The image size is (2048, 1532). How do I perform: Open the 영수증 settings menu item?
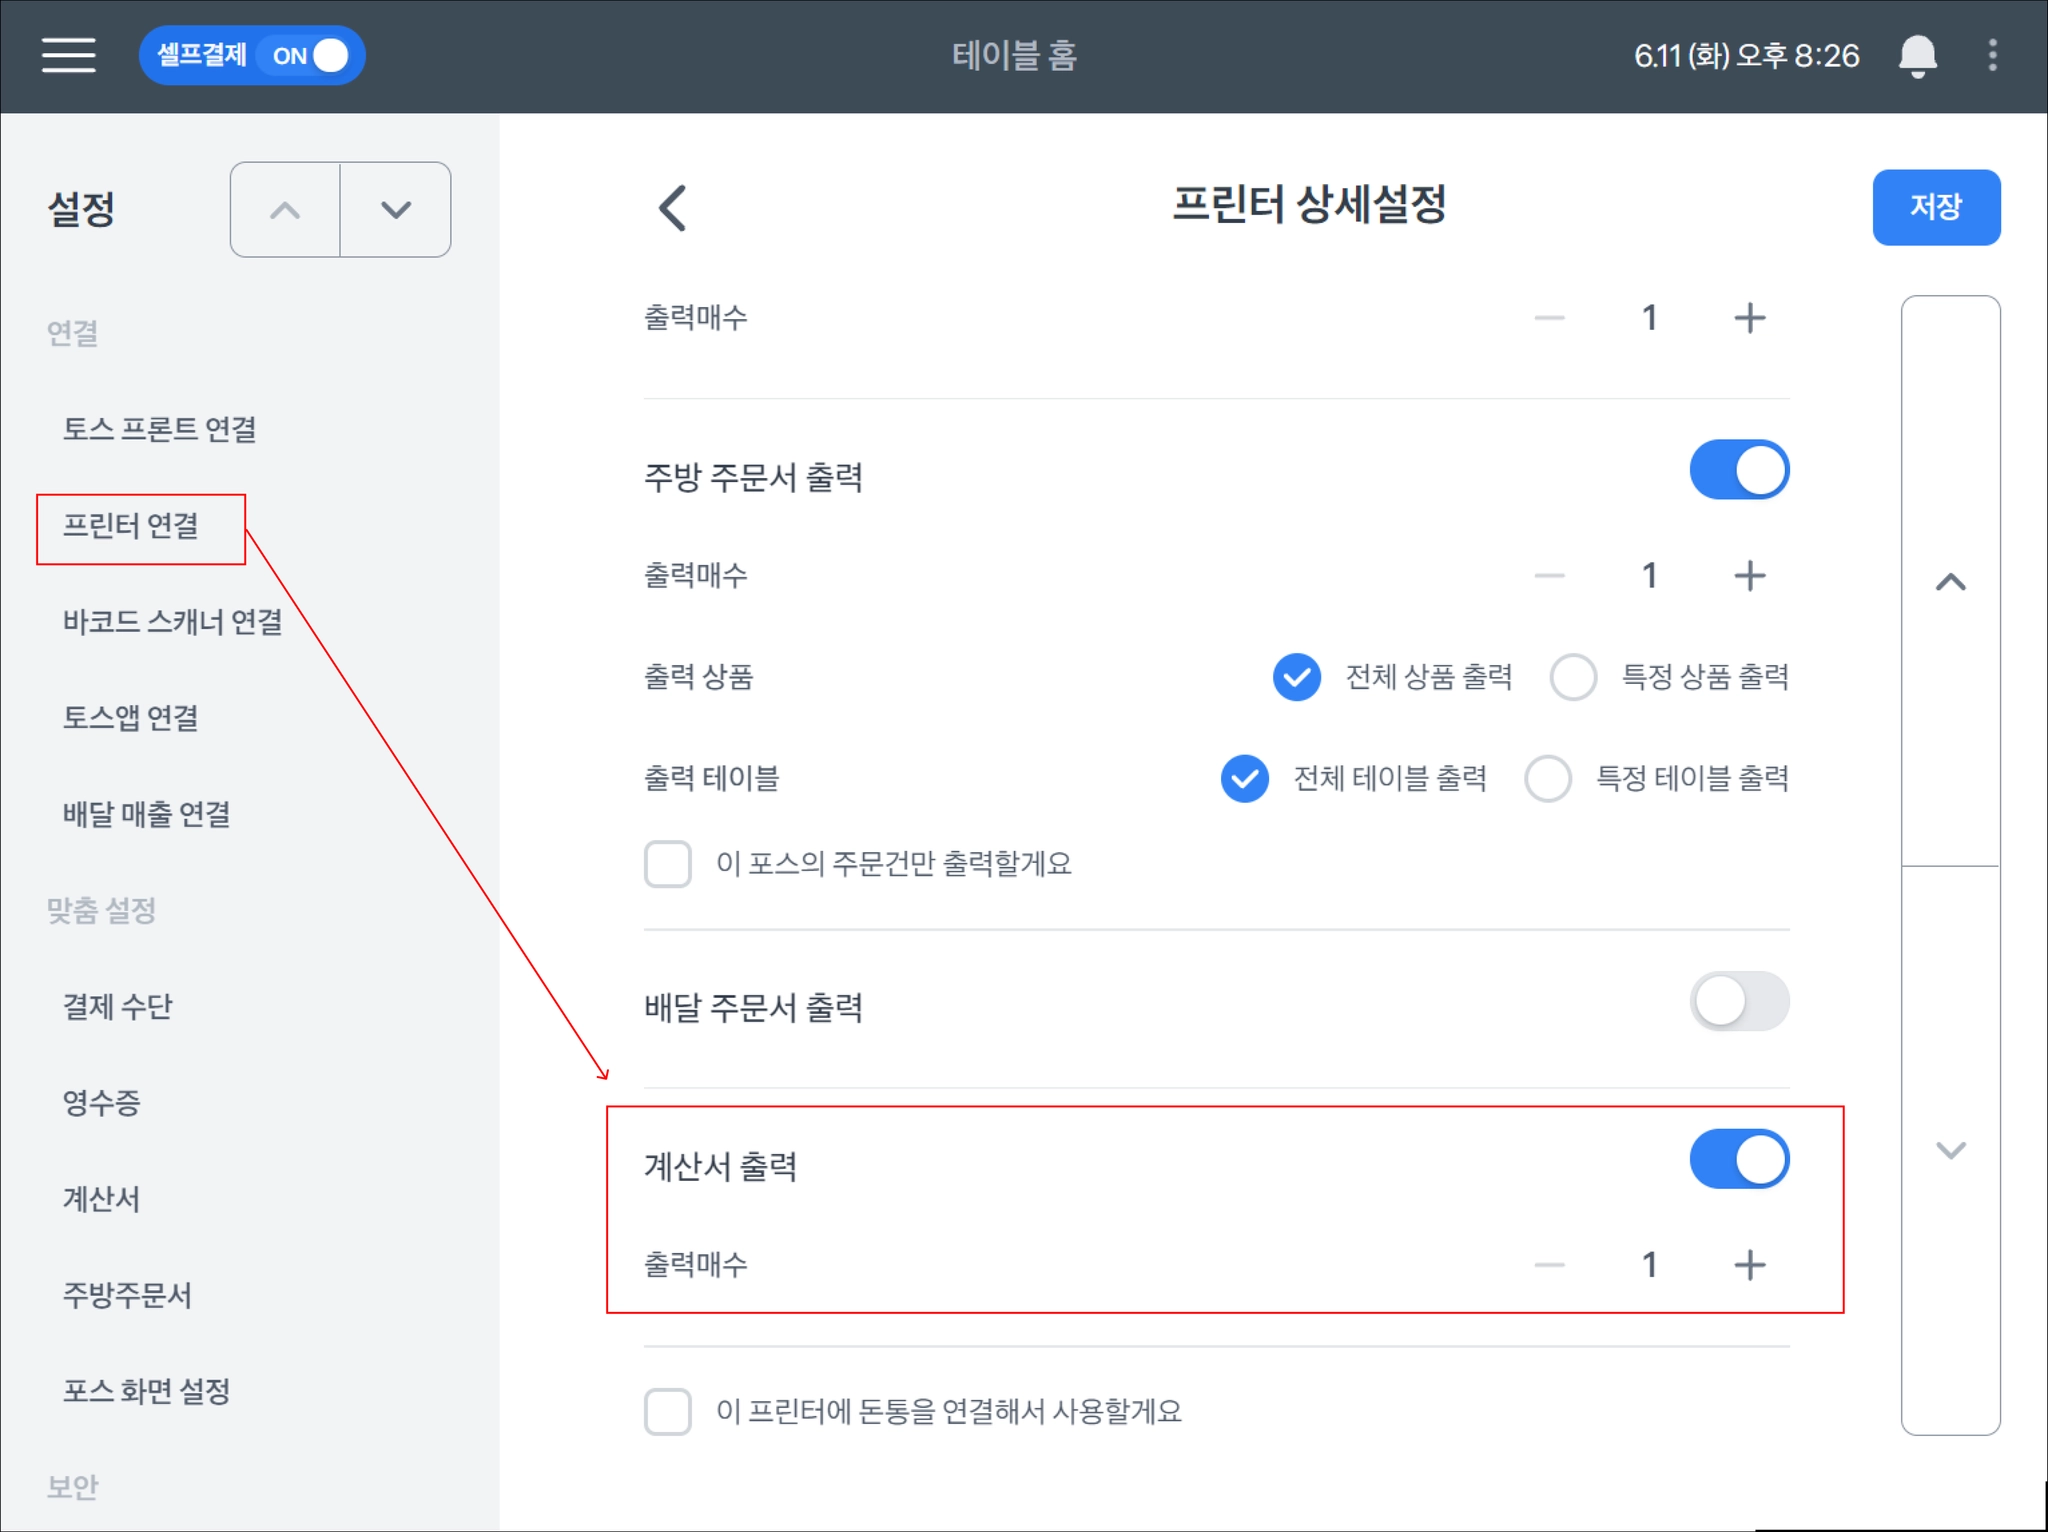coord(102,1102)
